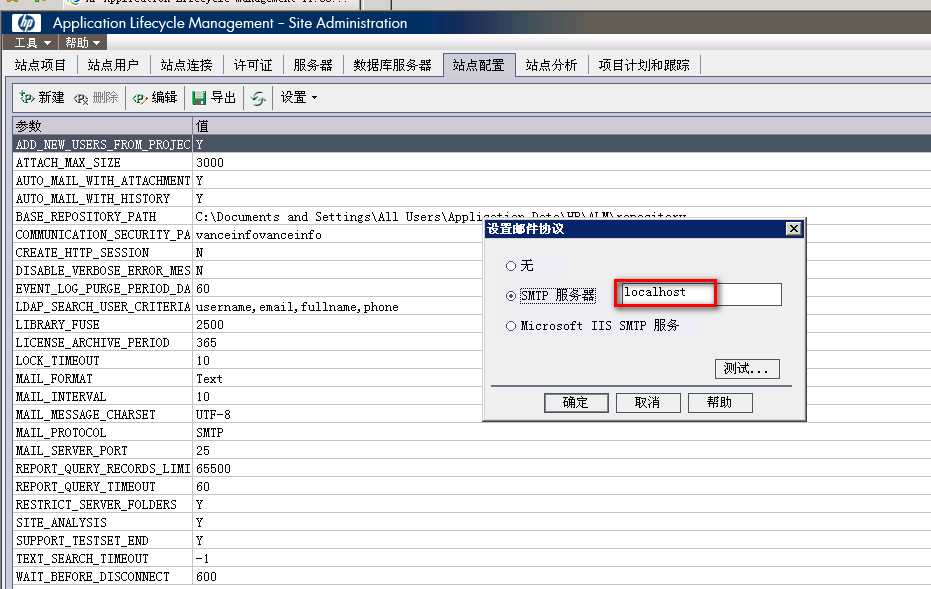Screen dimensions: 931x589
Task: Click the 测试... button
Action: (747, 369)
